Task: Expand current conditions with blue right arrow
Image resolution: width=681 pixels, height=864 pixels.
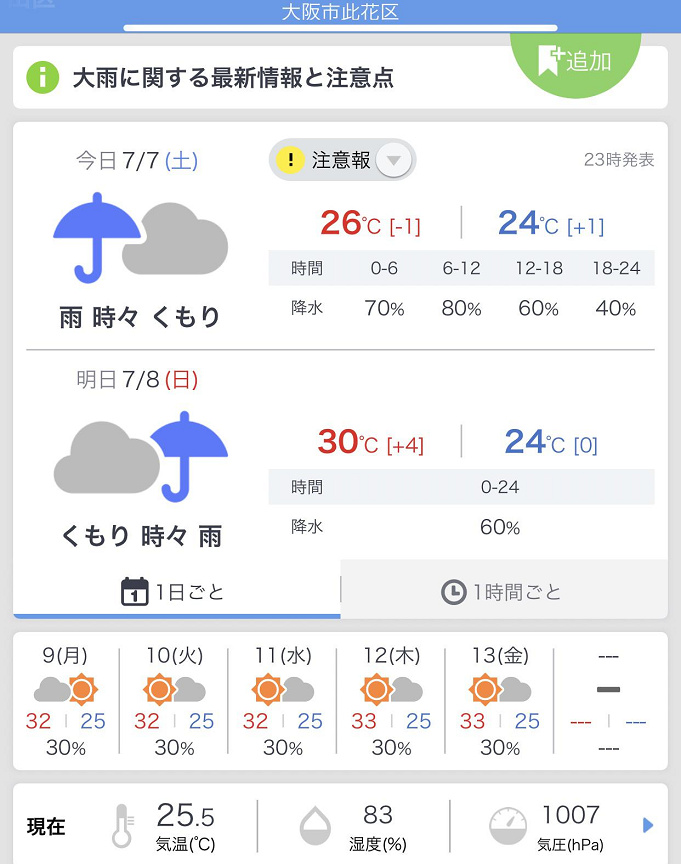Action: (x=647, y=825)
